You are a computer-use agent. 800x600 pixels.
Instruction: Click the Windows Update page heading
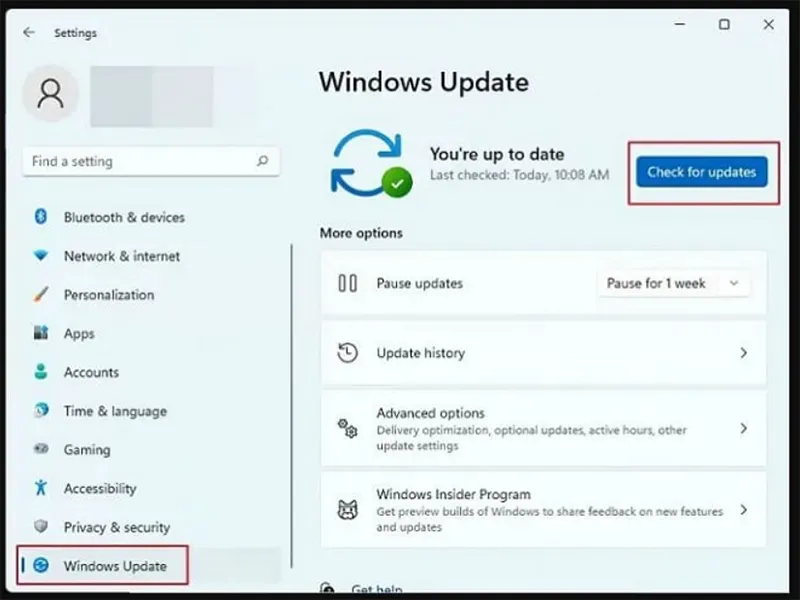point(424,82)
